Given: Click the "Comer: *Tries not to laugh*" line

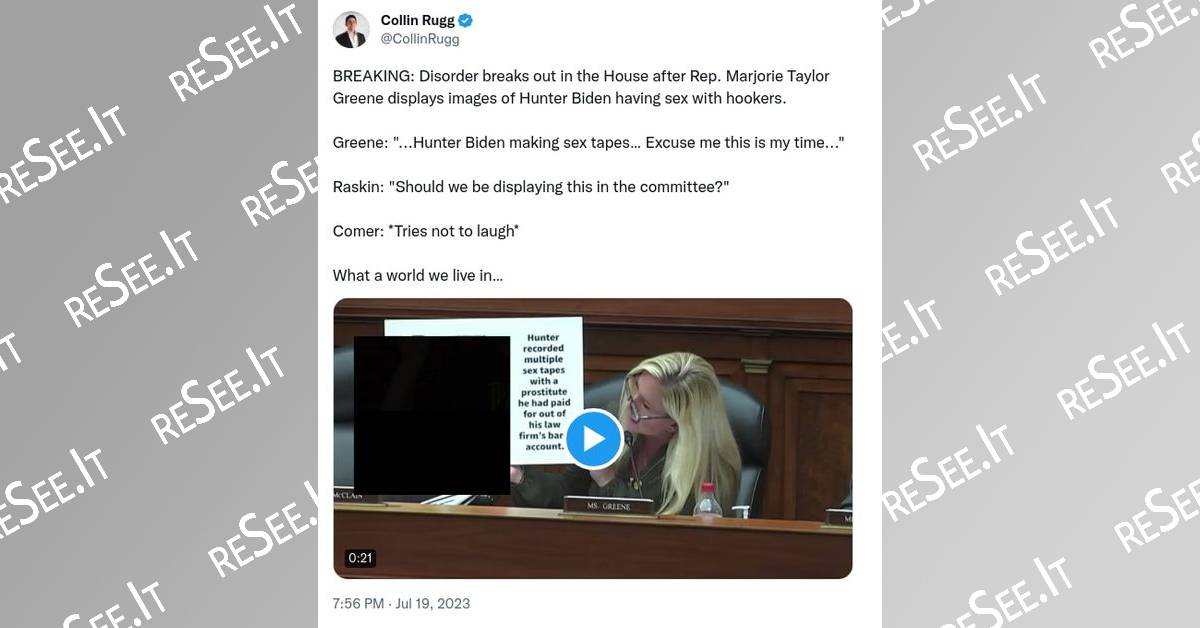Looking at the screenshot, I should (x=426, y=231).
